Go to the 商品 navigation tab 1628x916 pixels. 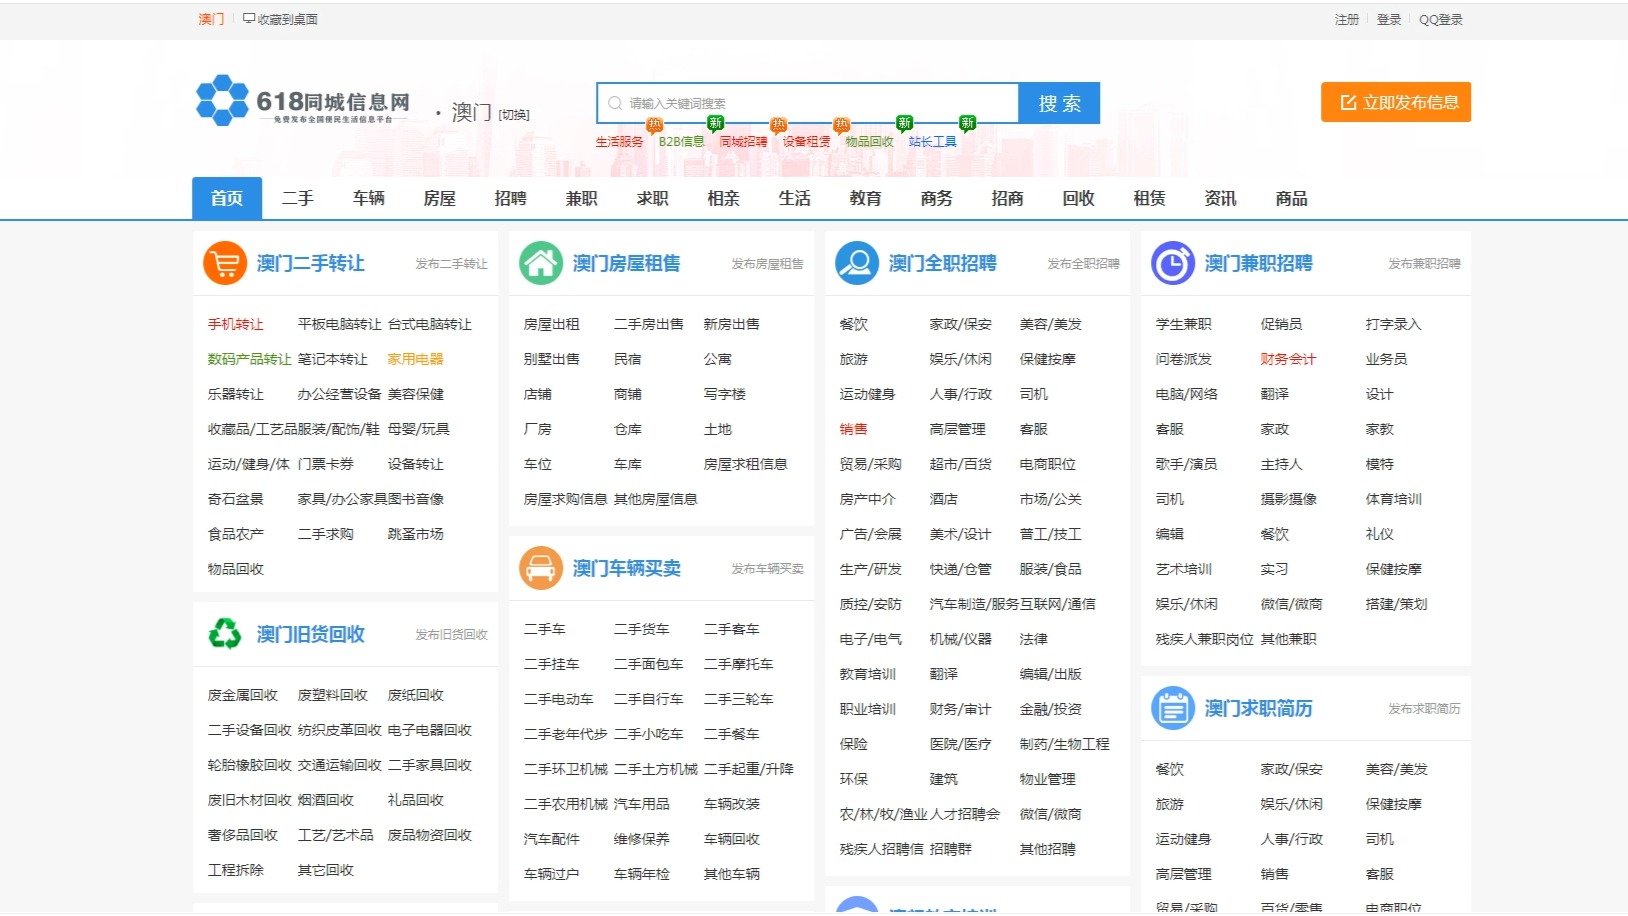1292,198
